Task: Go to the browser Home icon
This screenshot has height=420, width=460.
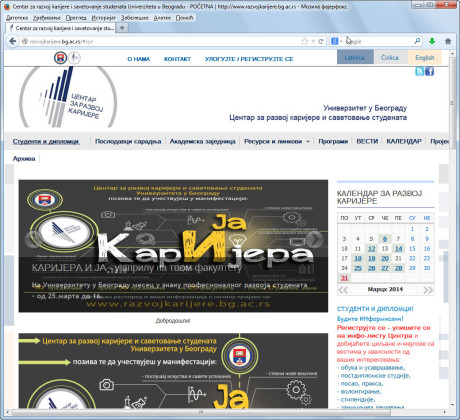Action: (448, 41)
